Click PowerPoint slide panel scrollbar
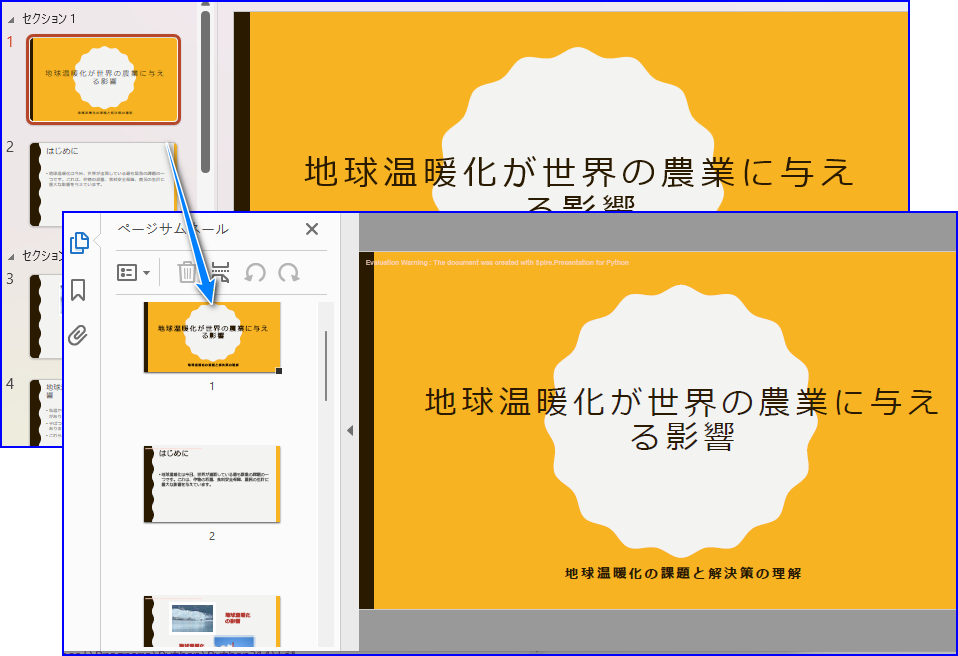Image resolution: width=958 pixels, height=656 pixels. [205, 92]
